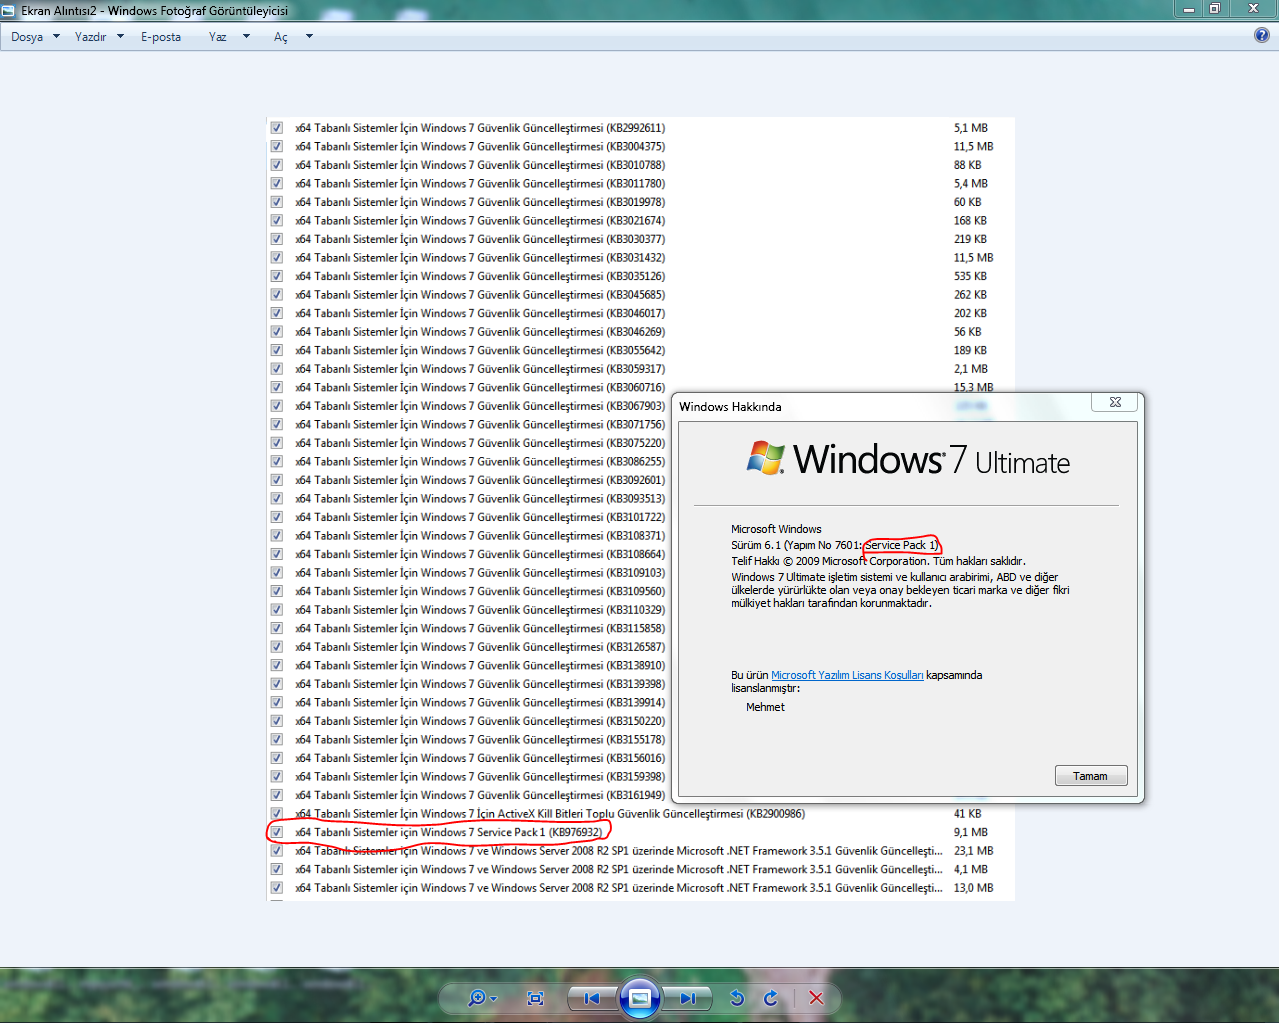Click the Photo Viewer app icon in the title bar

coord(9,10)
